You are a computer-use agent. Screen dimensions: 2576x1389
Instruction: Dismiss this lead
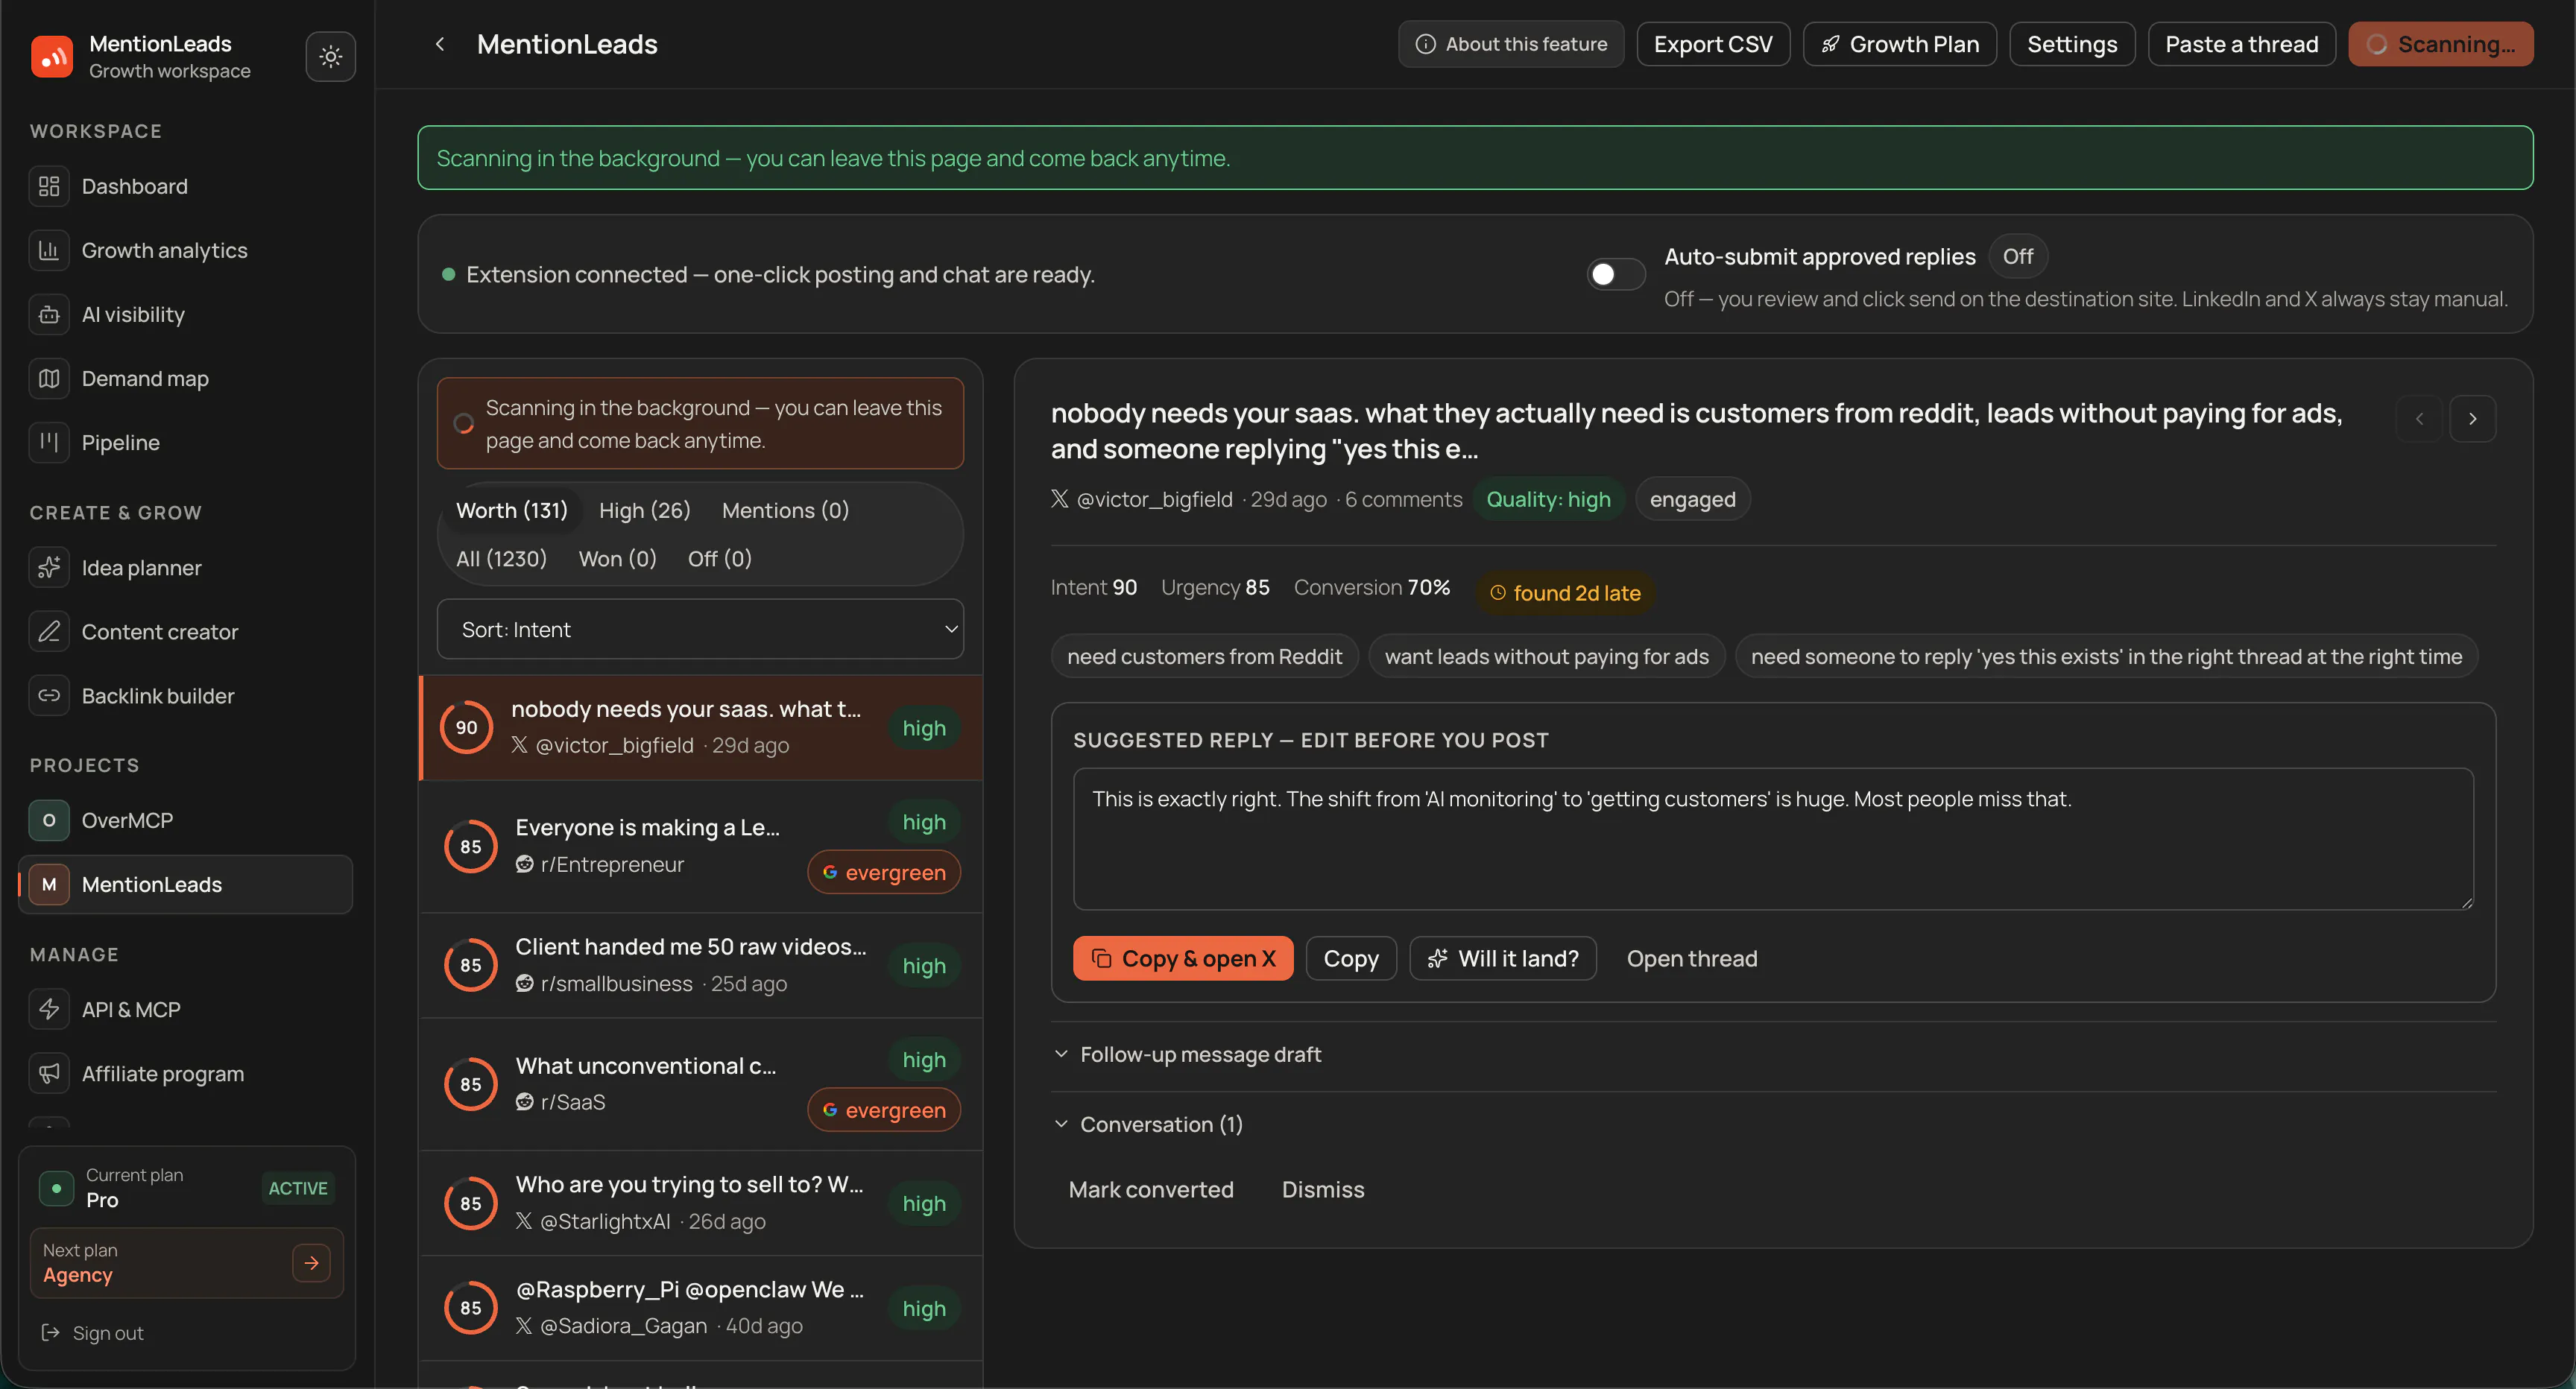tap(1322, 1189)
